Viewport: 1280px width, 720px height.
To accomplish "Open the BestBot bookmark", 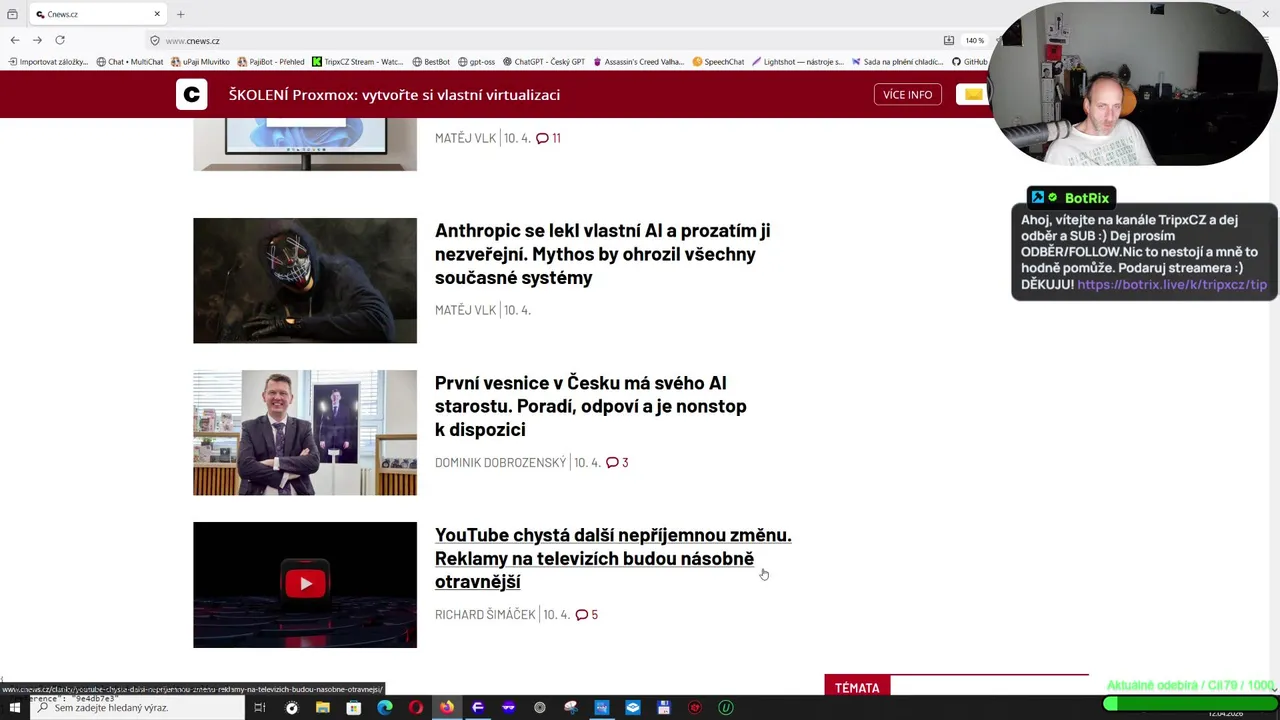I will coord(431,62).
